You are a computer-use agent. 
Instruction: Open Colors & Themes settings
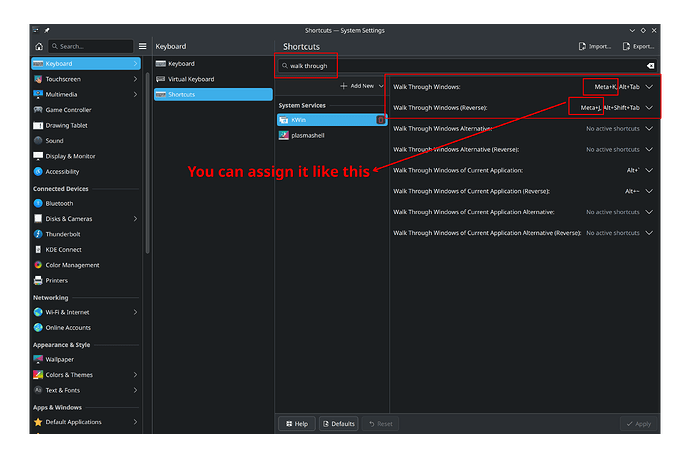pos(86,375)
